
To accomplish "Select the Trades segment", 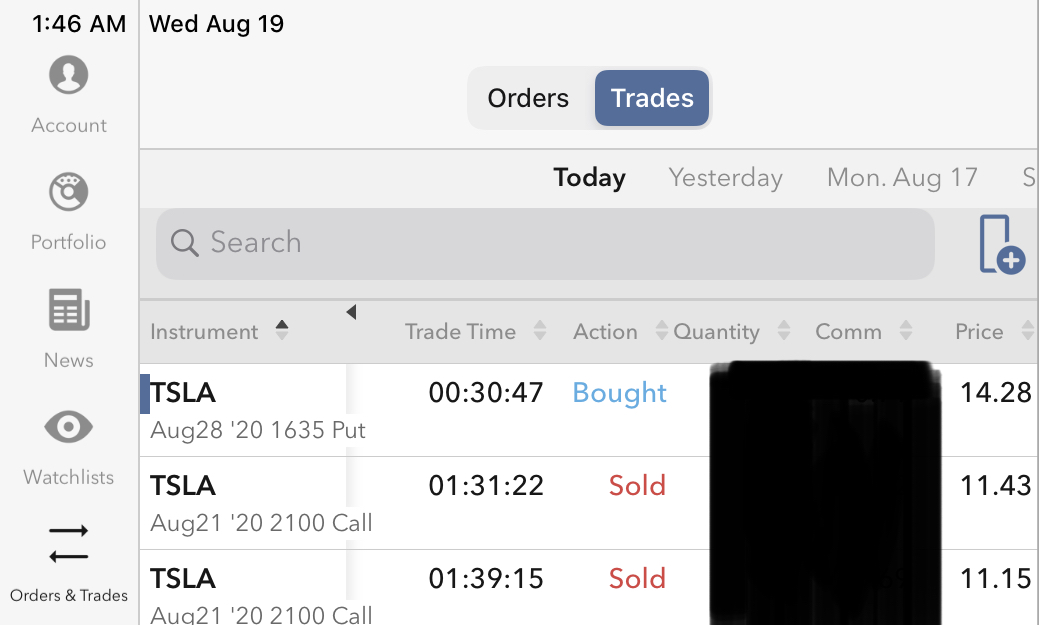I will coord(652,98).
